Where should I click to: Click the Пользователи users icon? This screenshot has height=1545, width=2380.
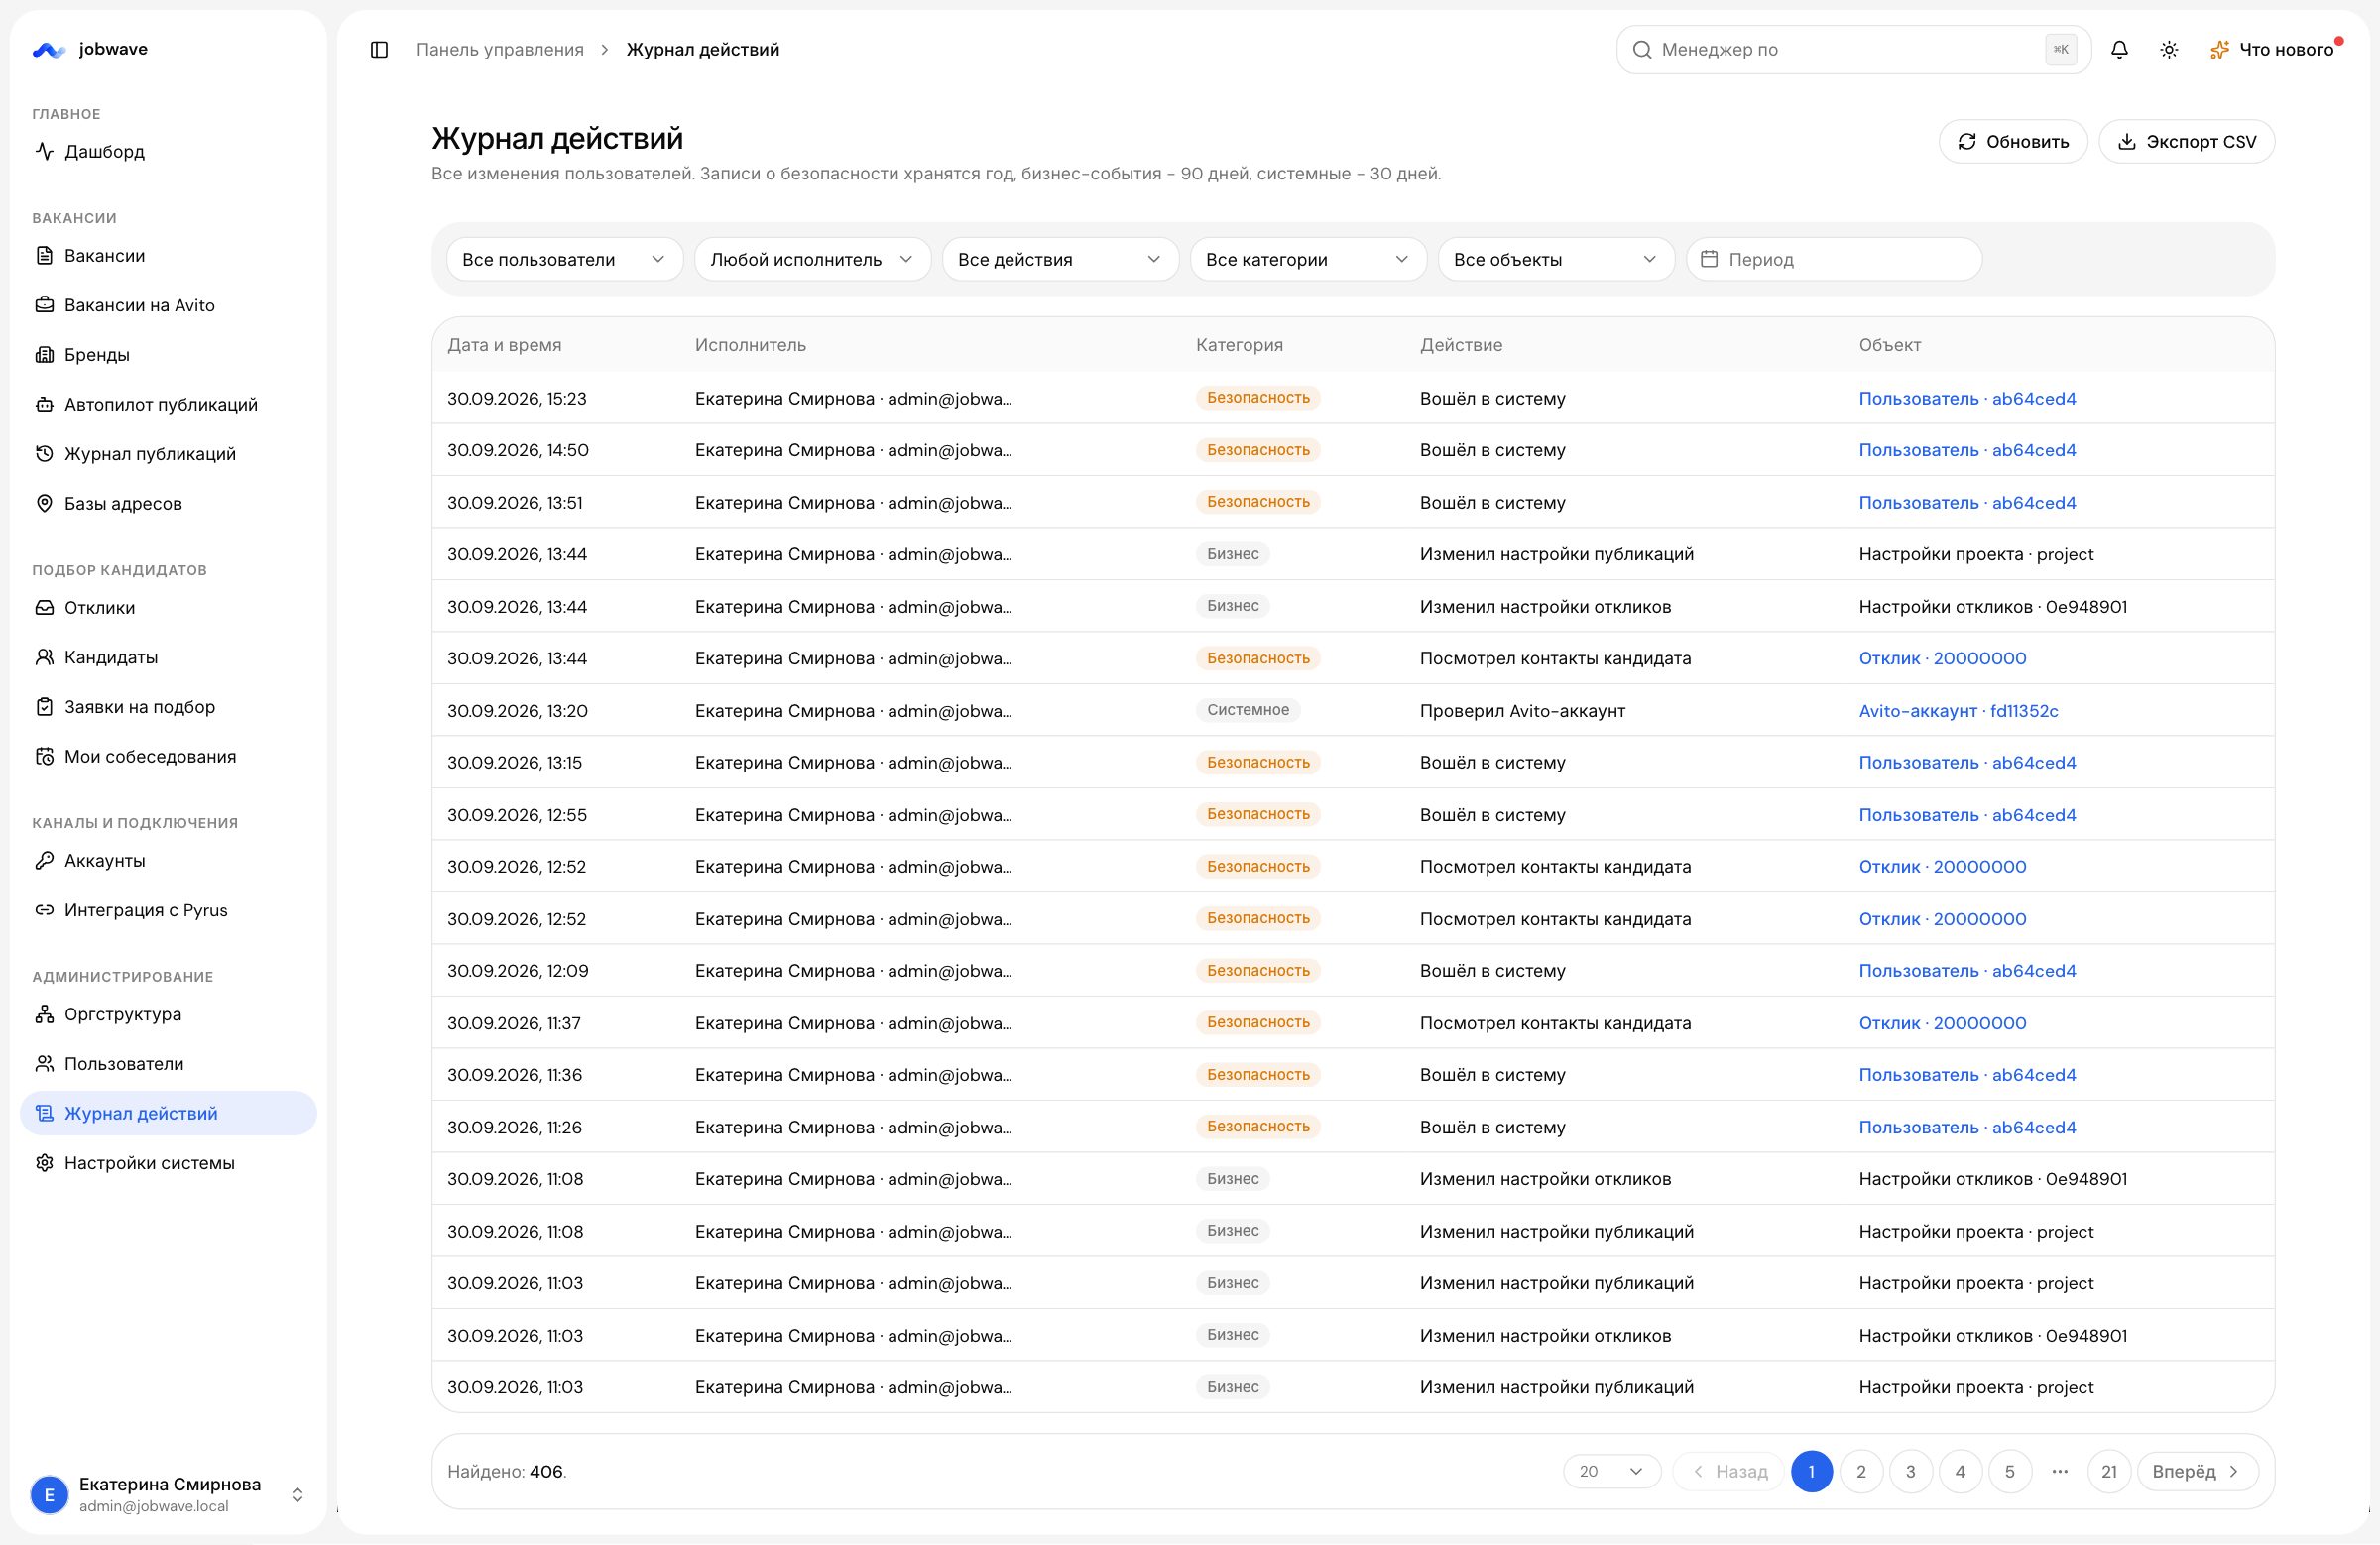[44, 1063]
